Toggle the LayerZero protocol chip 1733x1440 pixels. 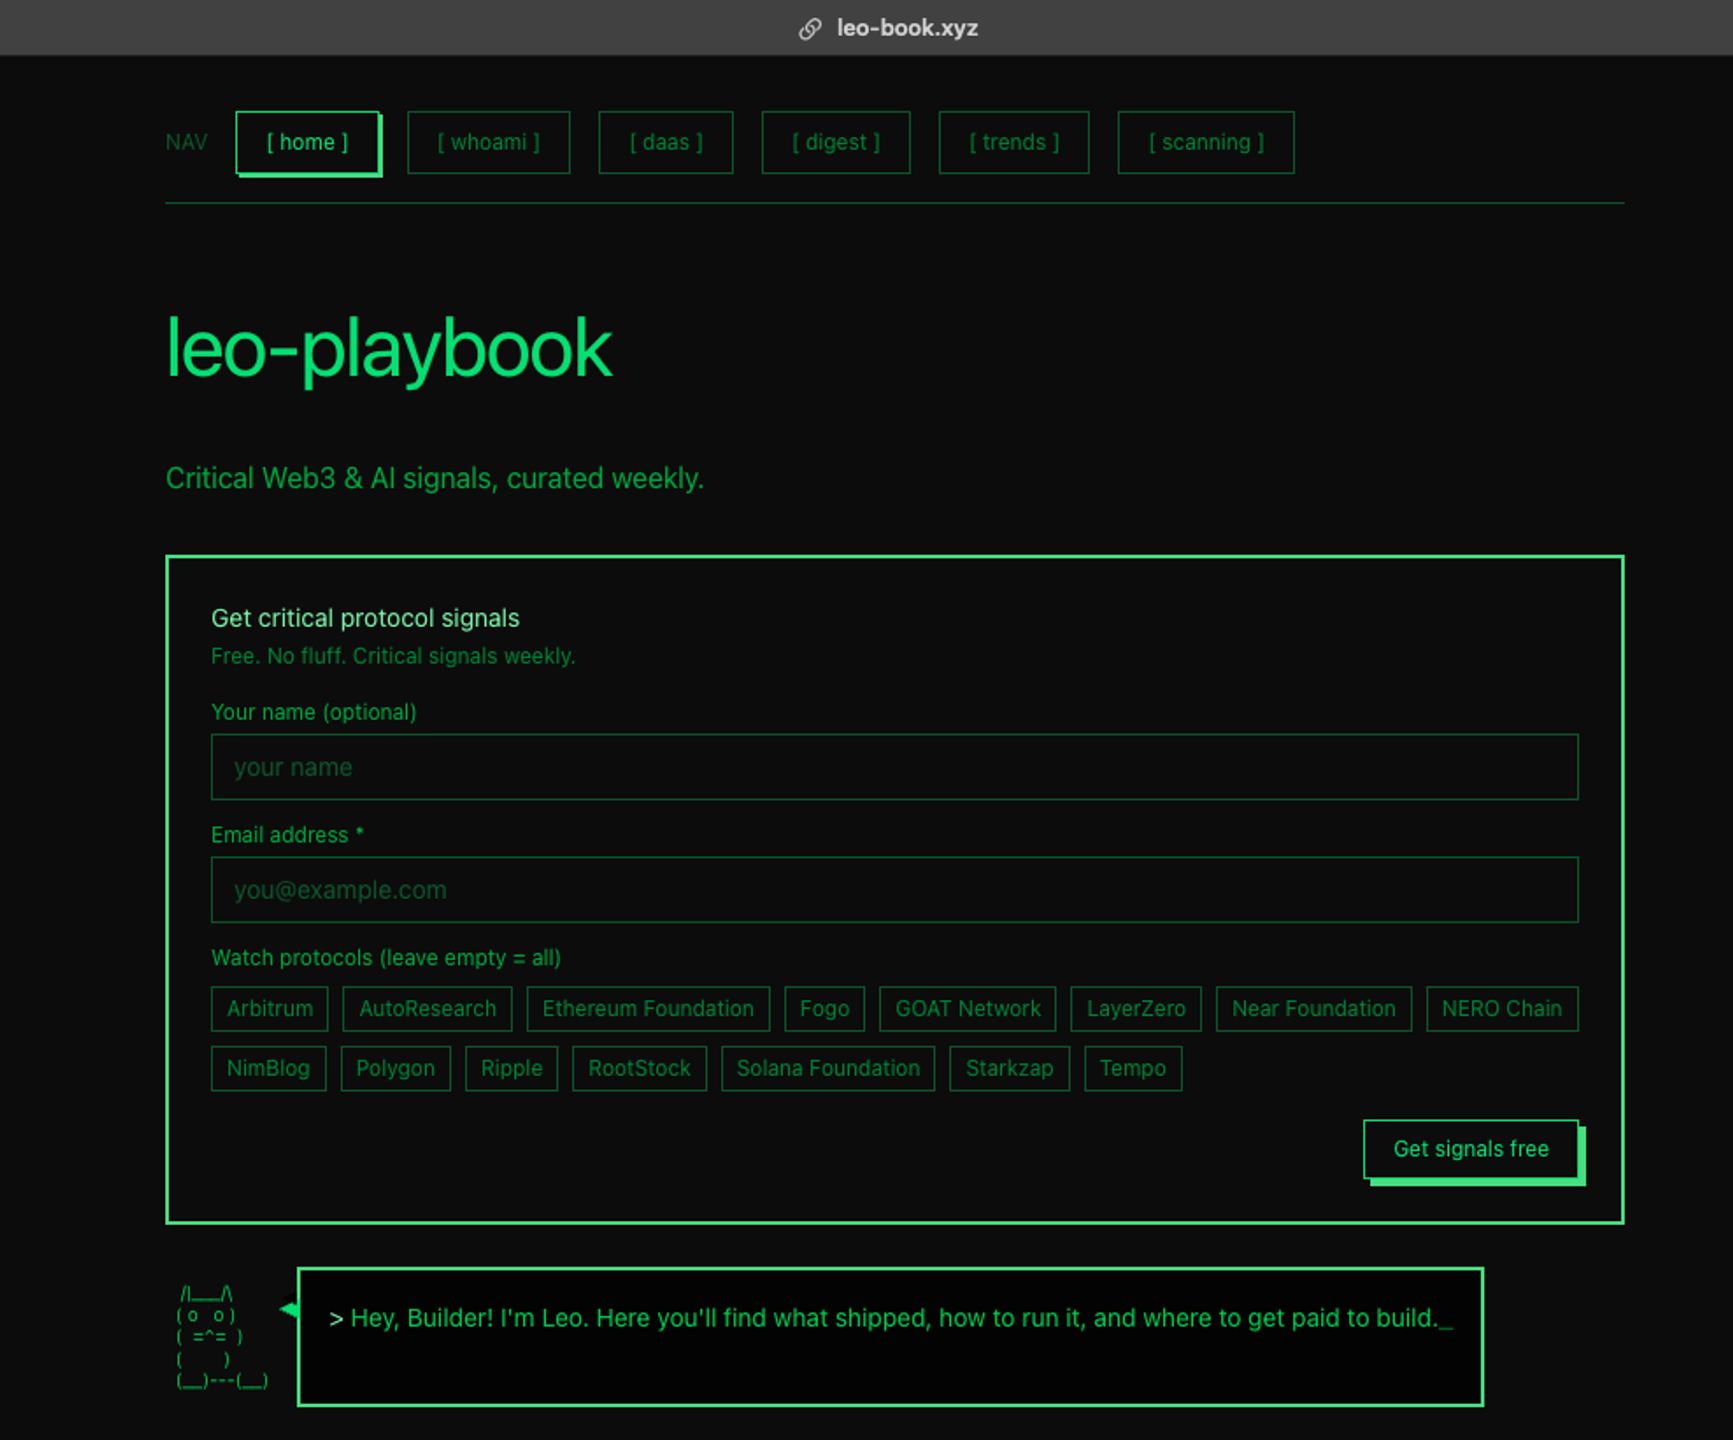tap(1136, 1009)
